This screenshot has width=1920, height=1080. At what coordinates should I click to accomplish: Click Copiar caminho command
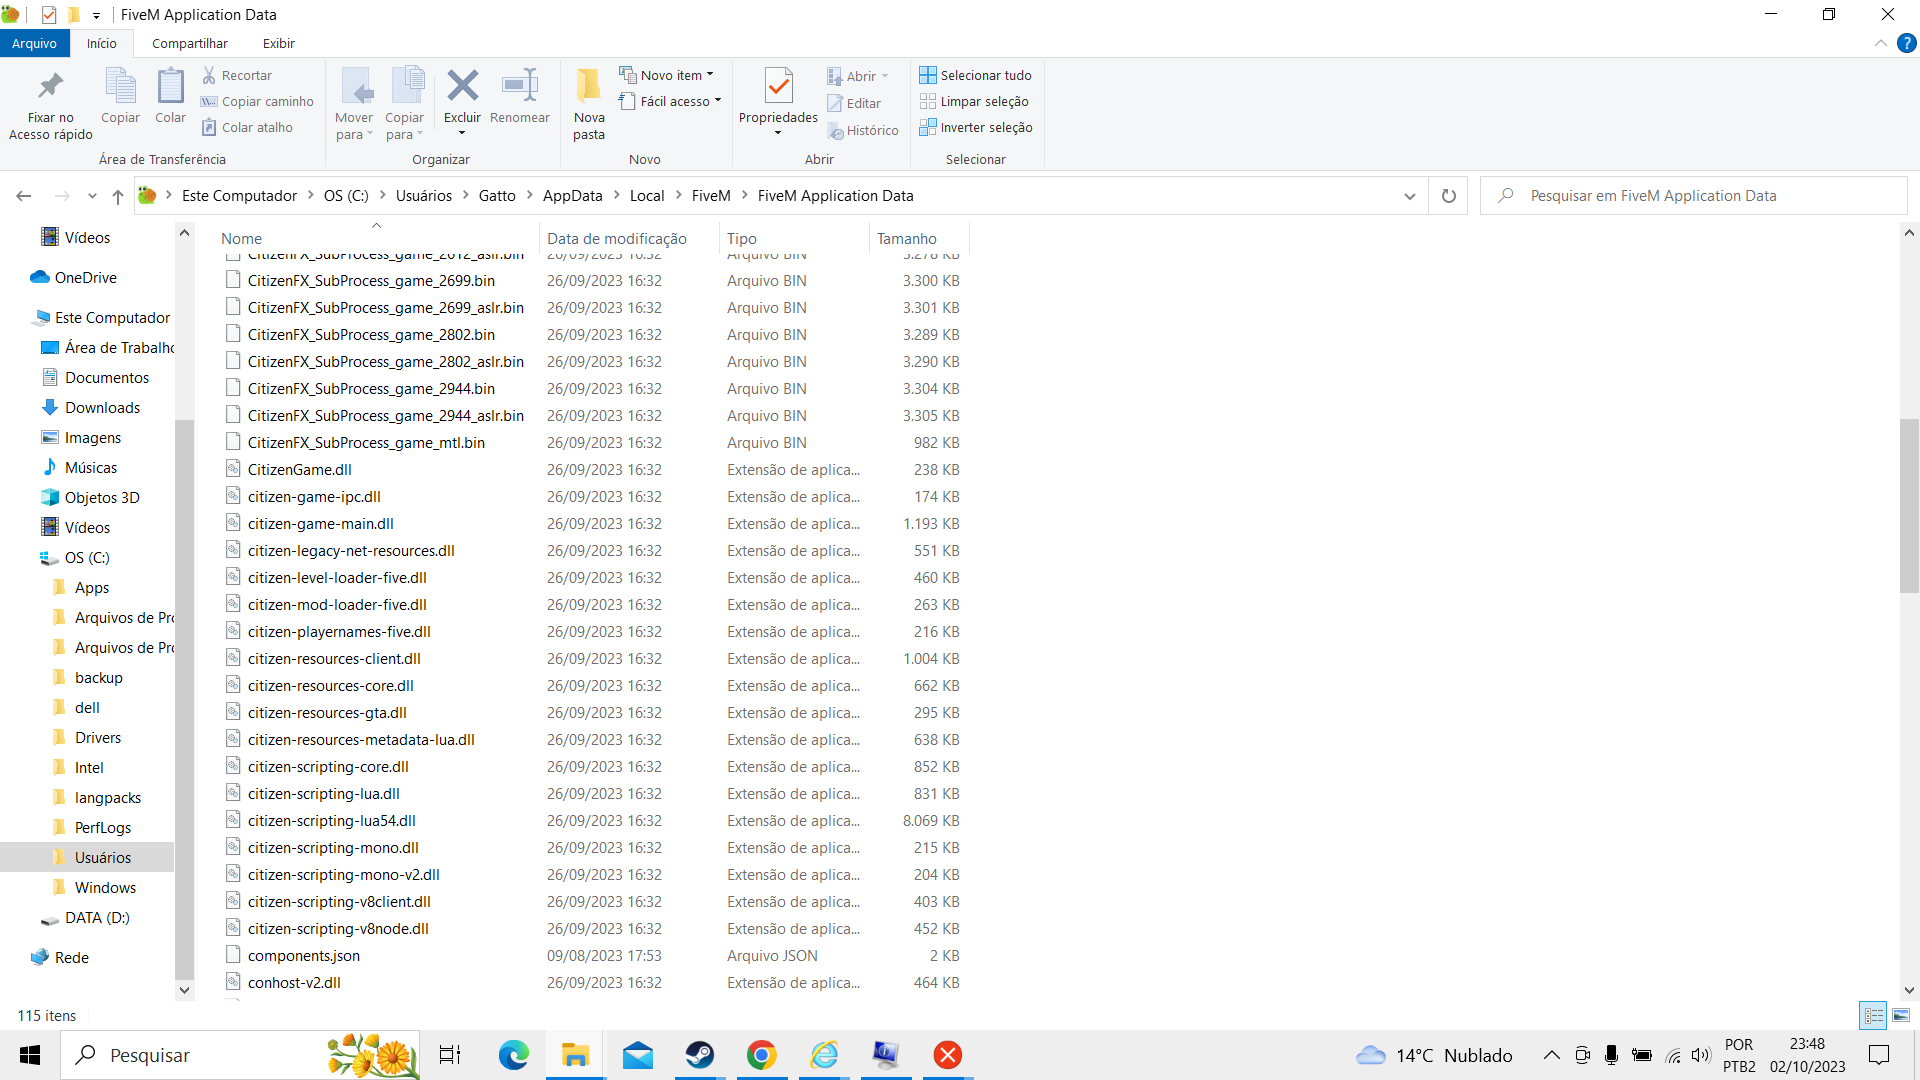[x=257, y=101]
